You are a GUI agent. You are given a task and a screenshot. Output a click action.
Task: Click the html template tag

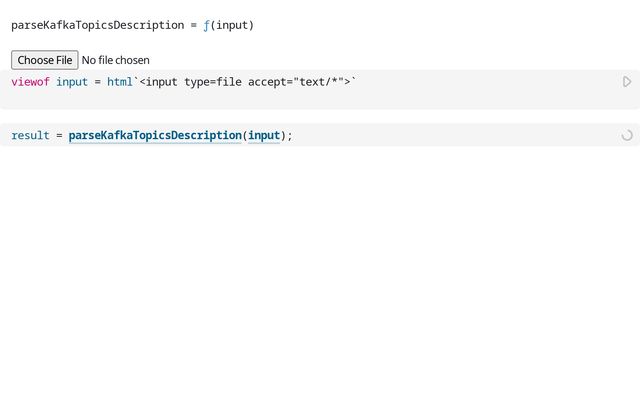click(x=120, y=82)
